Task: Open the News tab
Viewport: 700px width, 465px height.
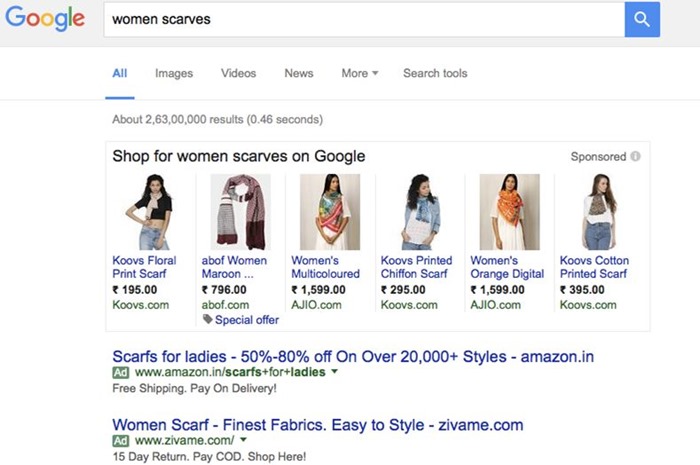Action: pos(298,73)
